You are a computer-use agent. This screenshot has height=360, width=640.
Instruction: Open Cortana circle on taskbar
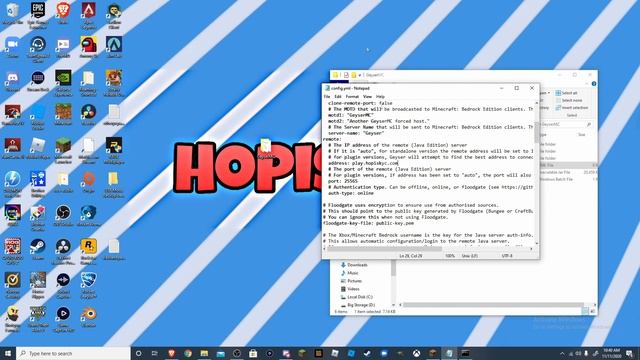point(138,353)
